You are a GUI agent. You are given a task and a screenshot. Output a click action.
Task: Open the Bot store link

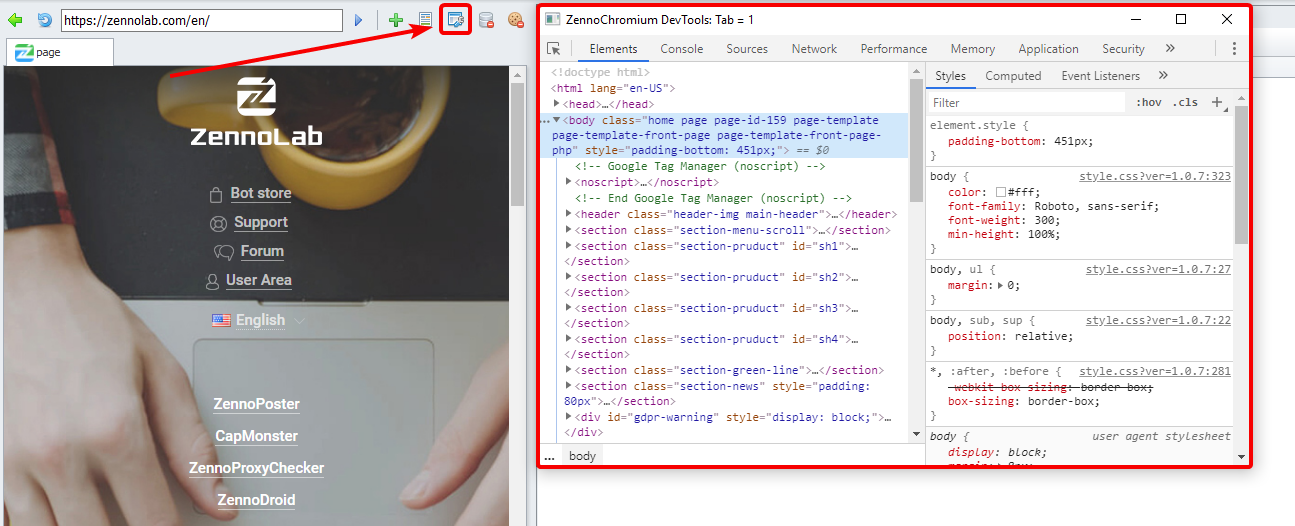coord(261,194)
